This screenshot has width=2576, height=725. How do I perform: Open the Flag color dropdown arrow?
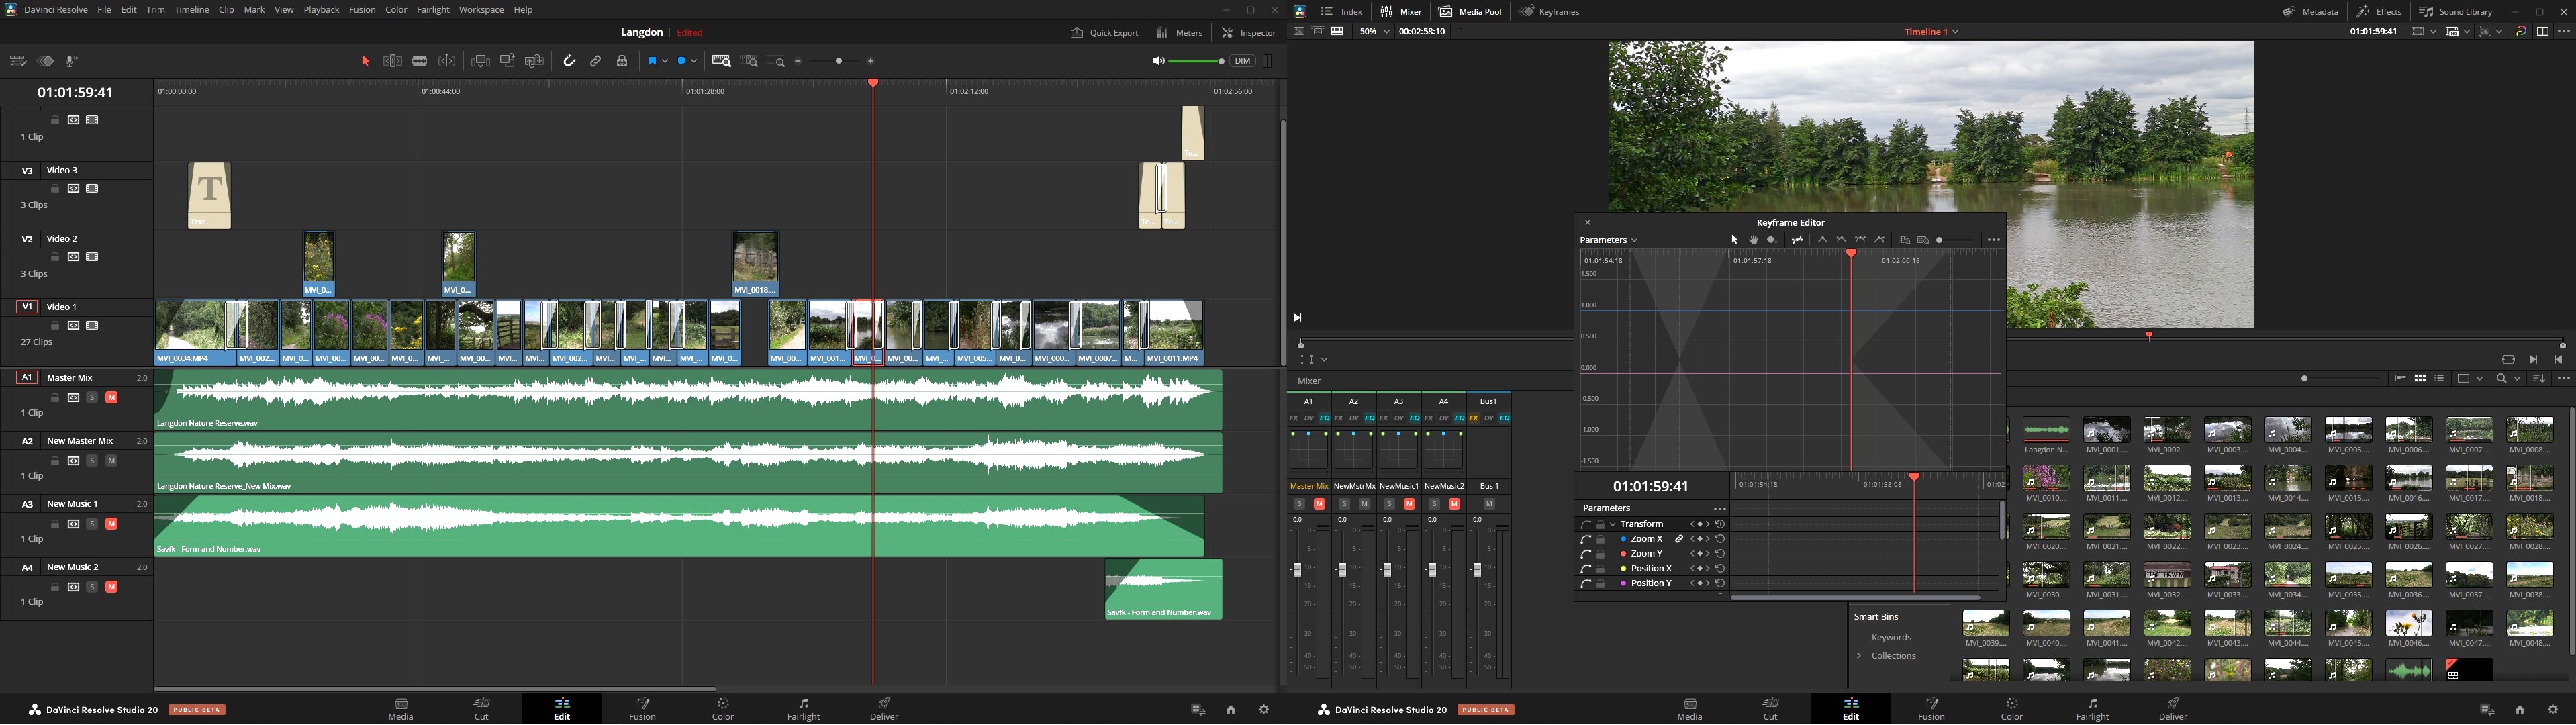pyautogui.click(x=665, y=62)
